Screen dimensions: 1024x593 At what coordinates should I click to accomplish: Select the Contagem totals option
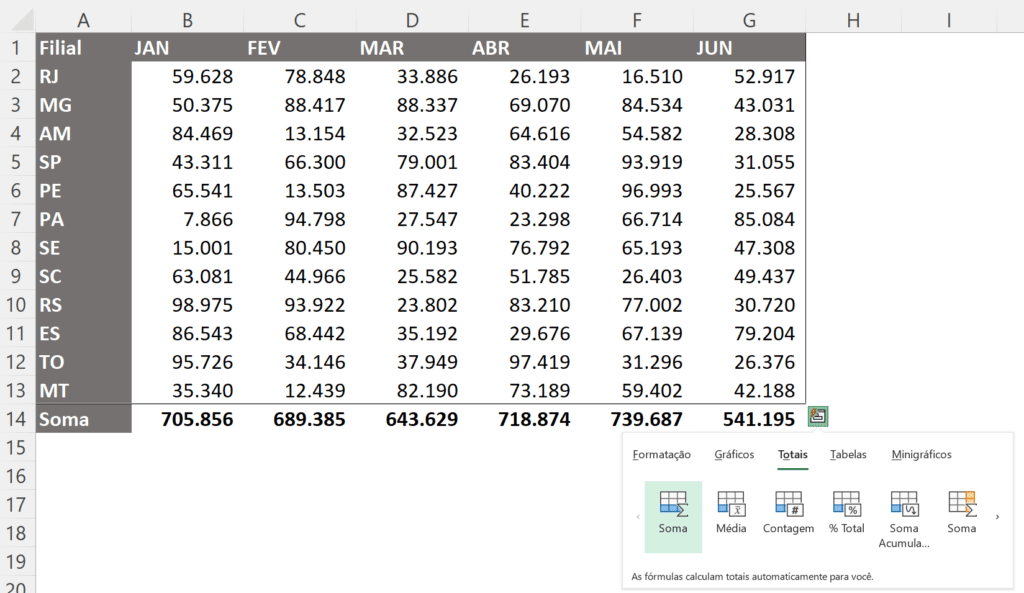click(788, 513)
